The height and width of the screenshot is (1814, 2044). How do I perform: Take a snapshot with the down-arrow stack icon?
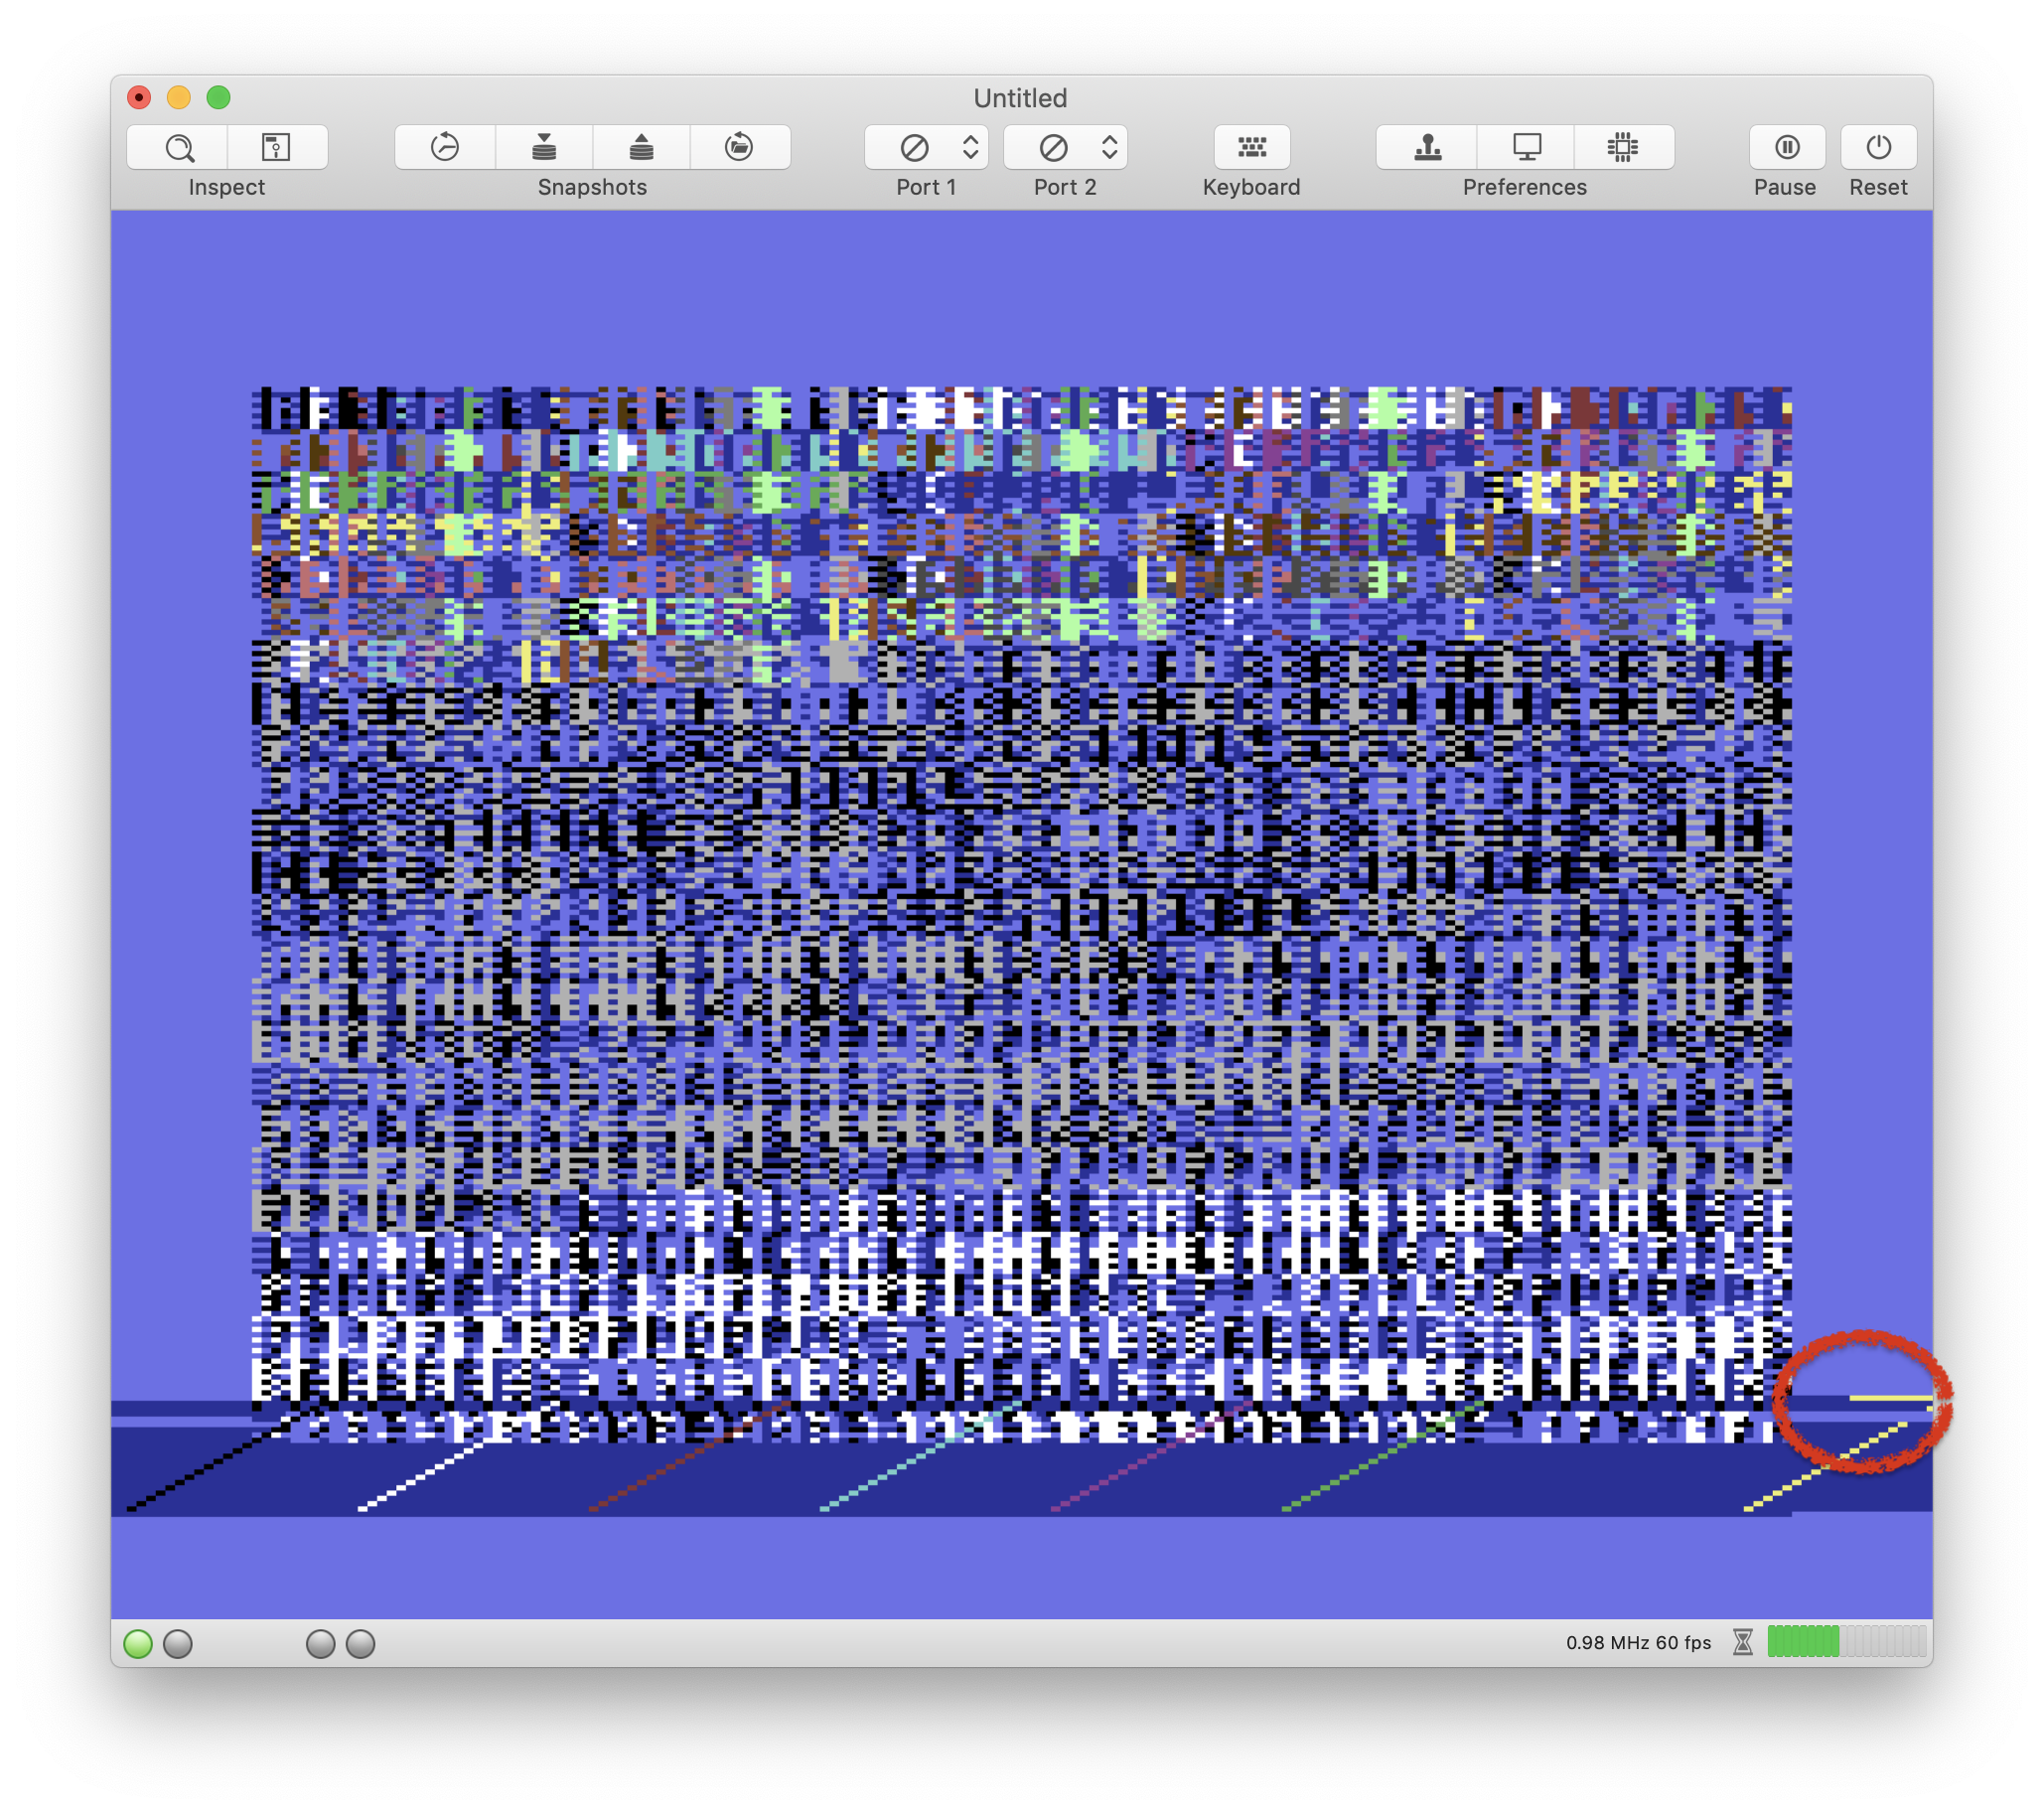coord(544,148)
